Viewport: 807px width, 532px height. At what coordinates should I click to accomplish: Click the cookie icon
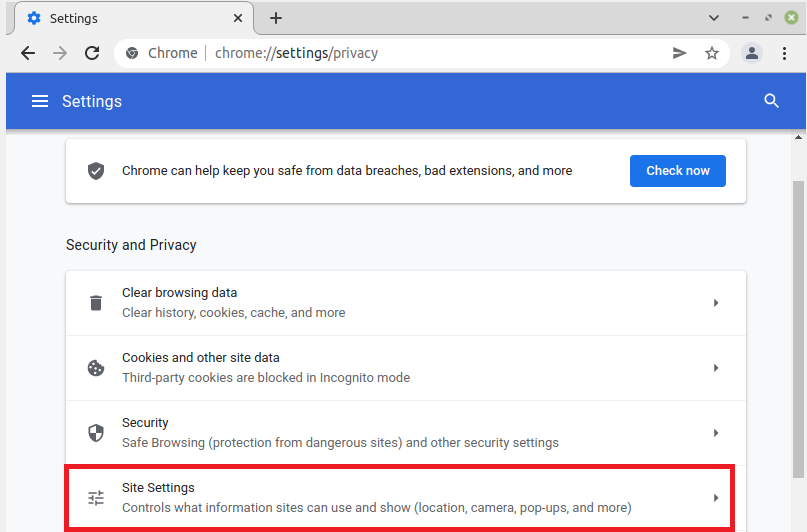pos(96,368)
